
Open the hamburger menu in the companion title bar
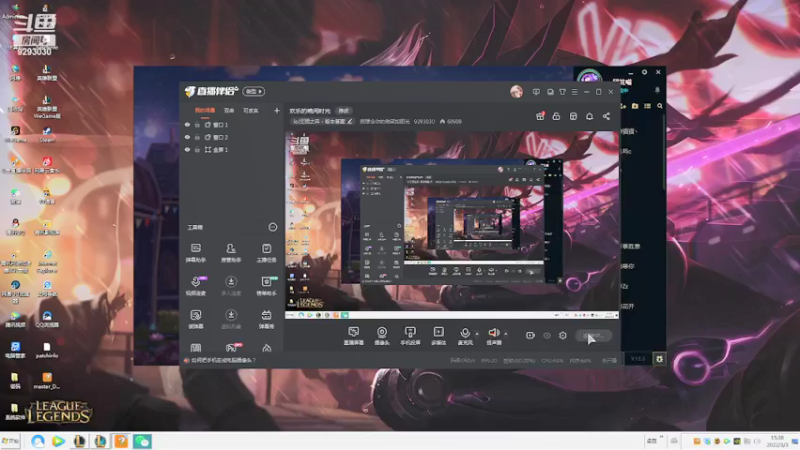coord(574,92)
